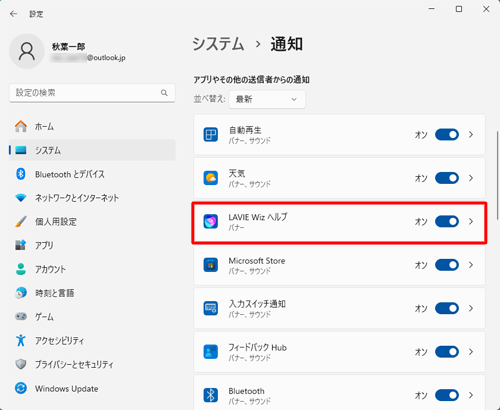Screen dimensions: 500x410
Task: Maximize the 設定 window
Action: coord(459,9)
